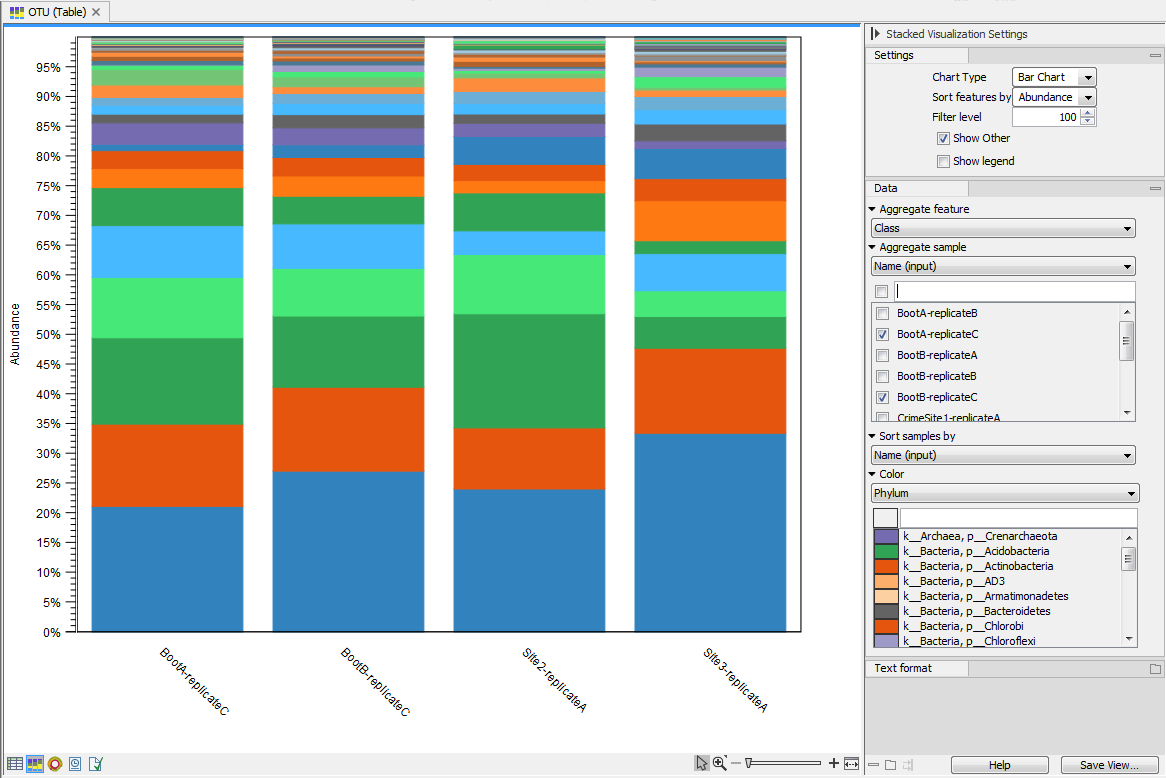This screenshot has width=1166, height=778.
Task: Uncheck the Show Other checkbox
Action: pos(943,138)
